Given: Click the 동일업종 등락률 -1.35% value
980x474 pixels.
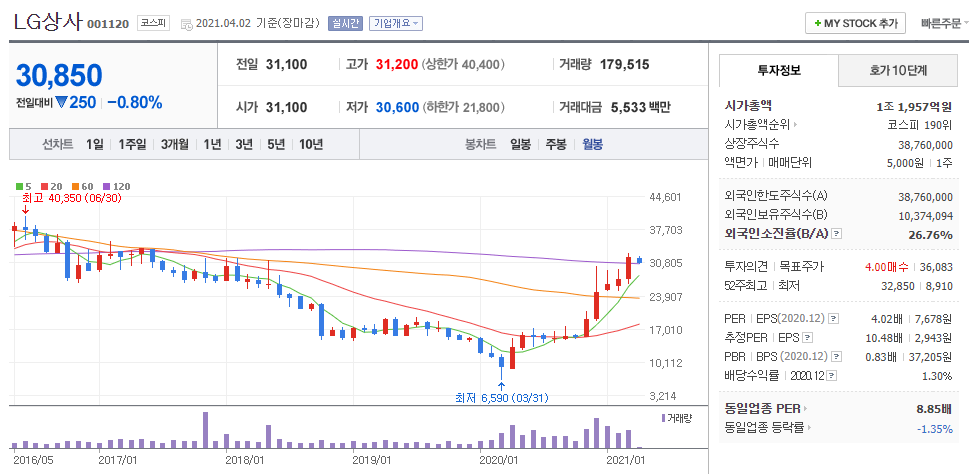Looking at the screenshot, I should pyautogui.click(x=935, y=429).
